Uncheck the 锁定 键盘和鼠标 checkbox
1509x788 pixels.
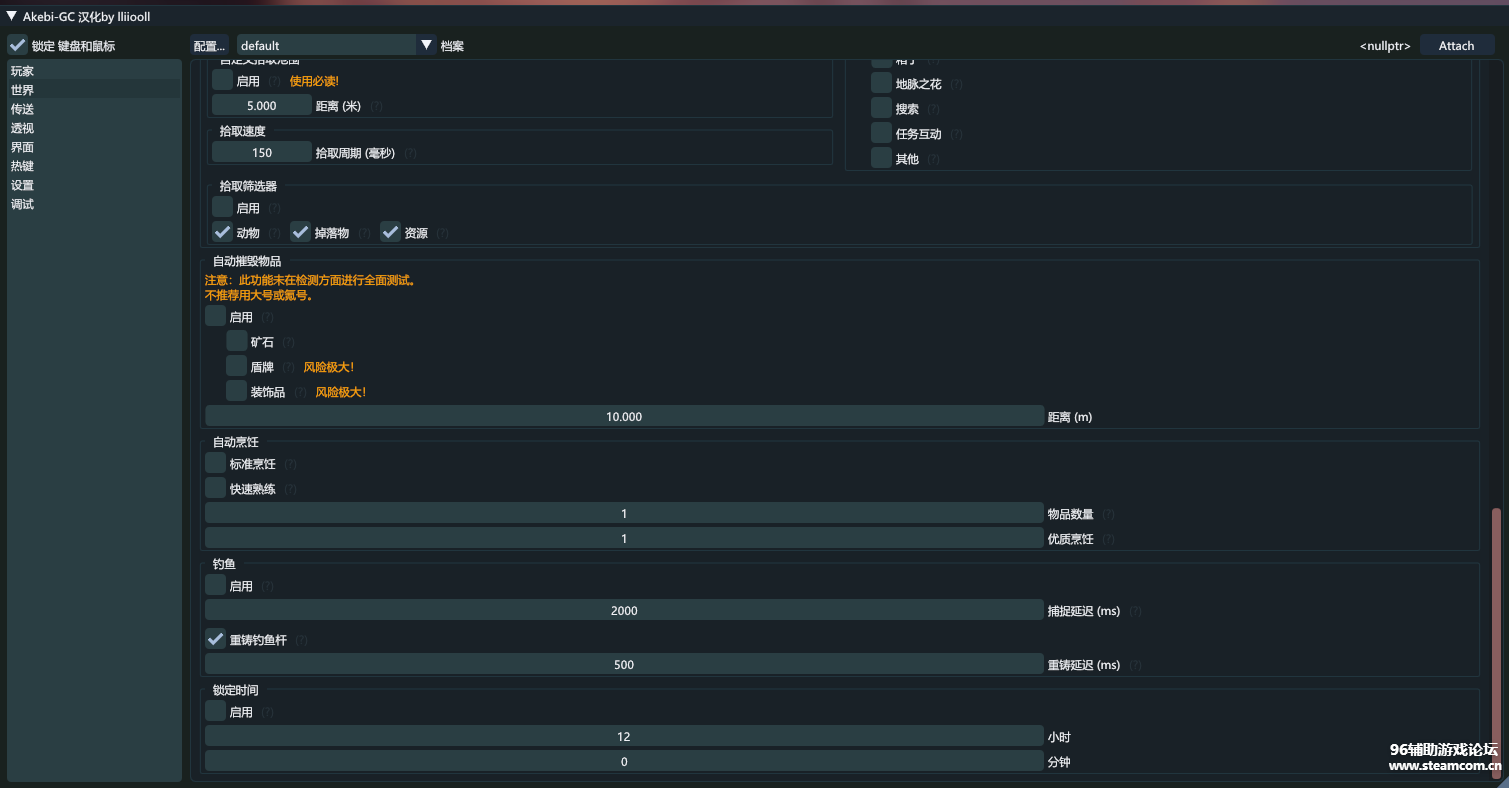[x=18, y=46]
